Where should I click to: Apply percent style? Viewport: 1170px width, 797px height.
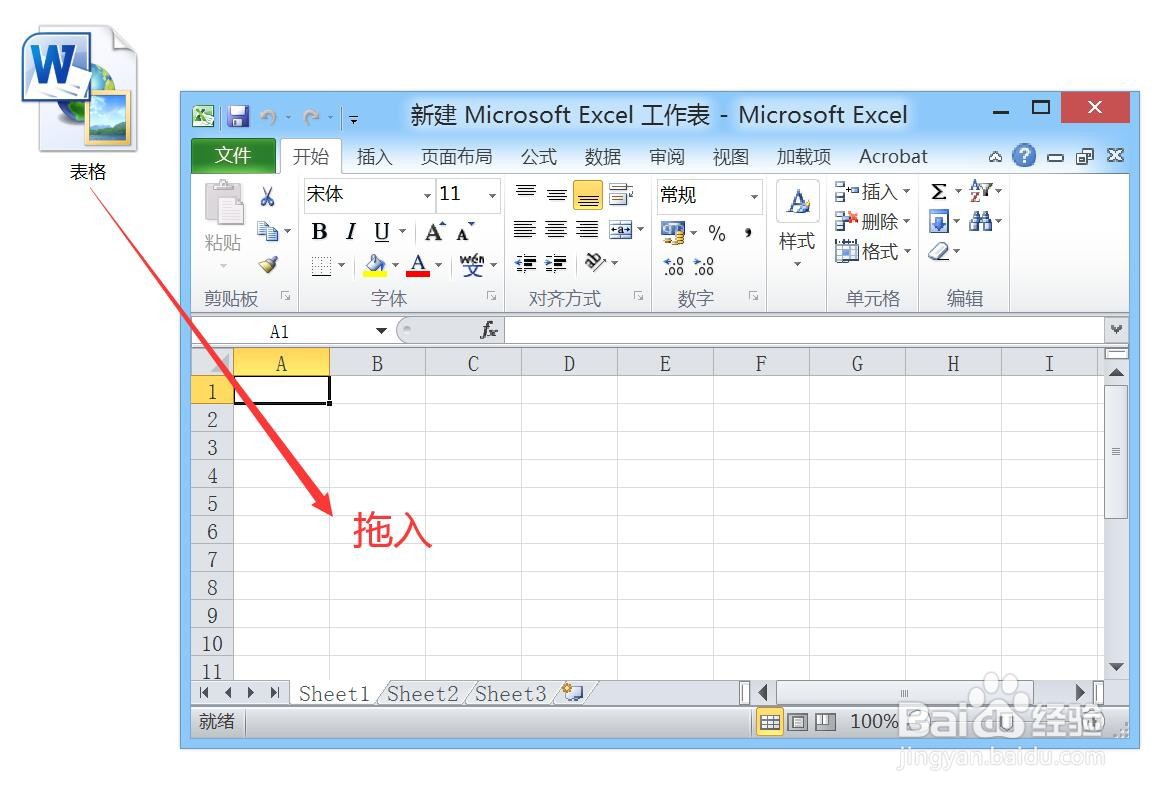pos(717,233)
